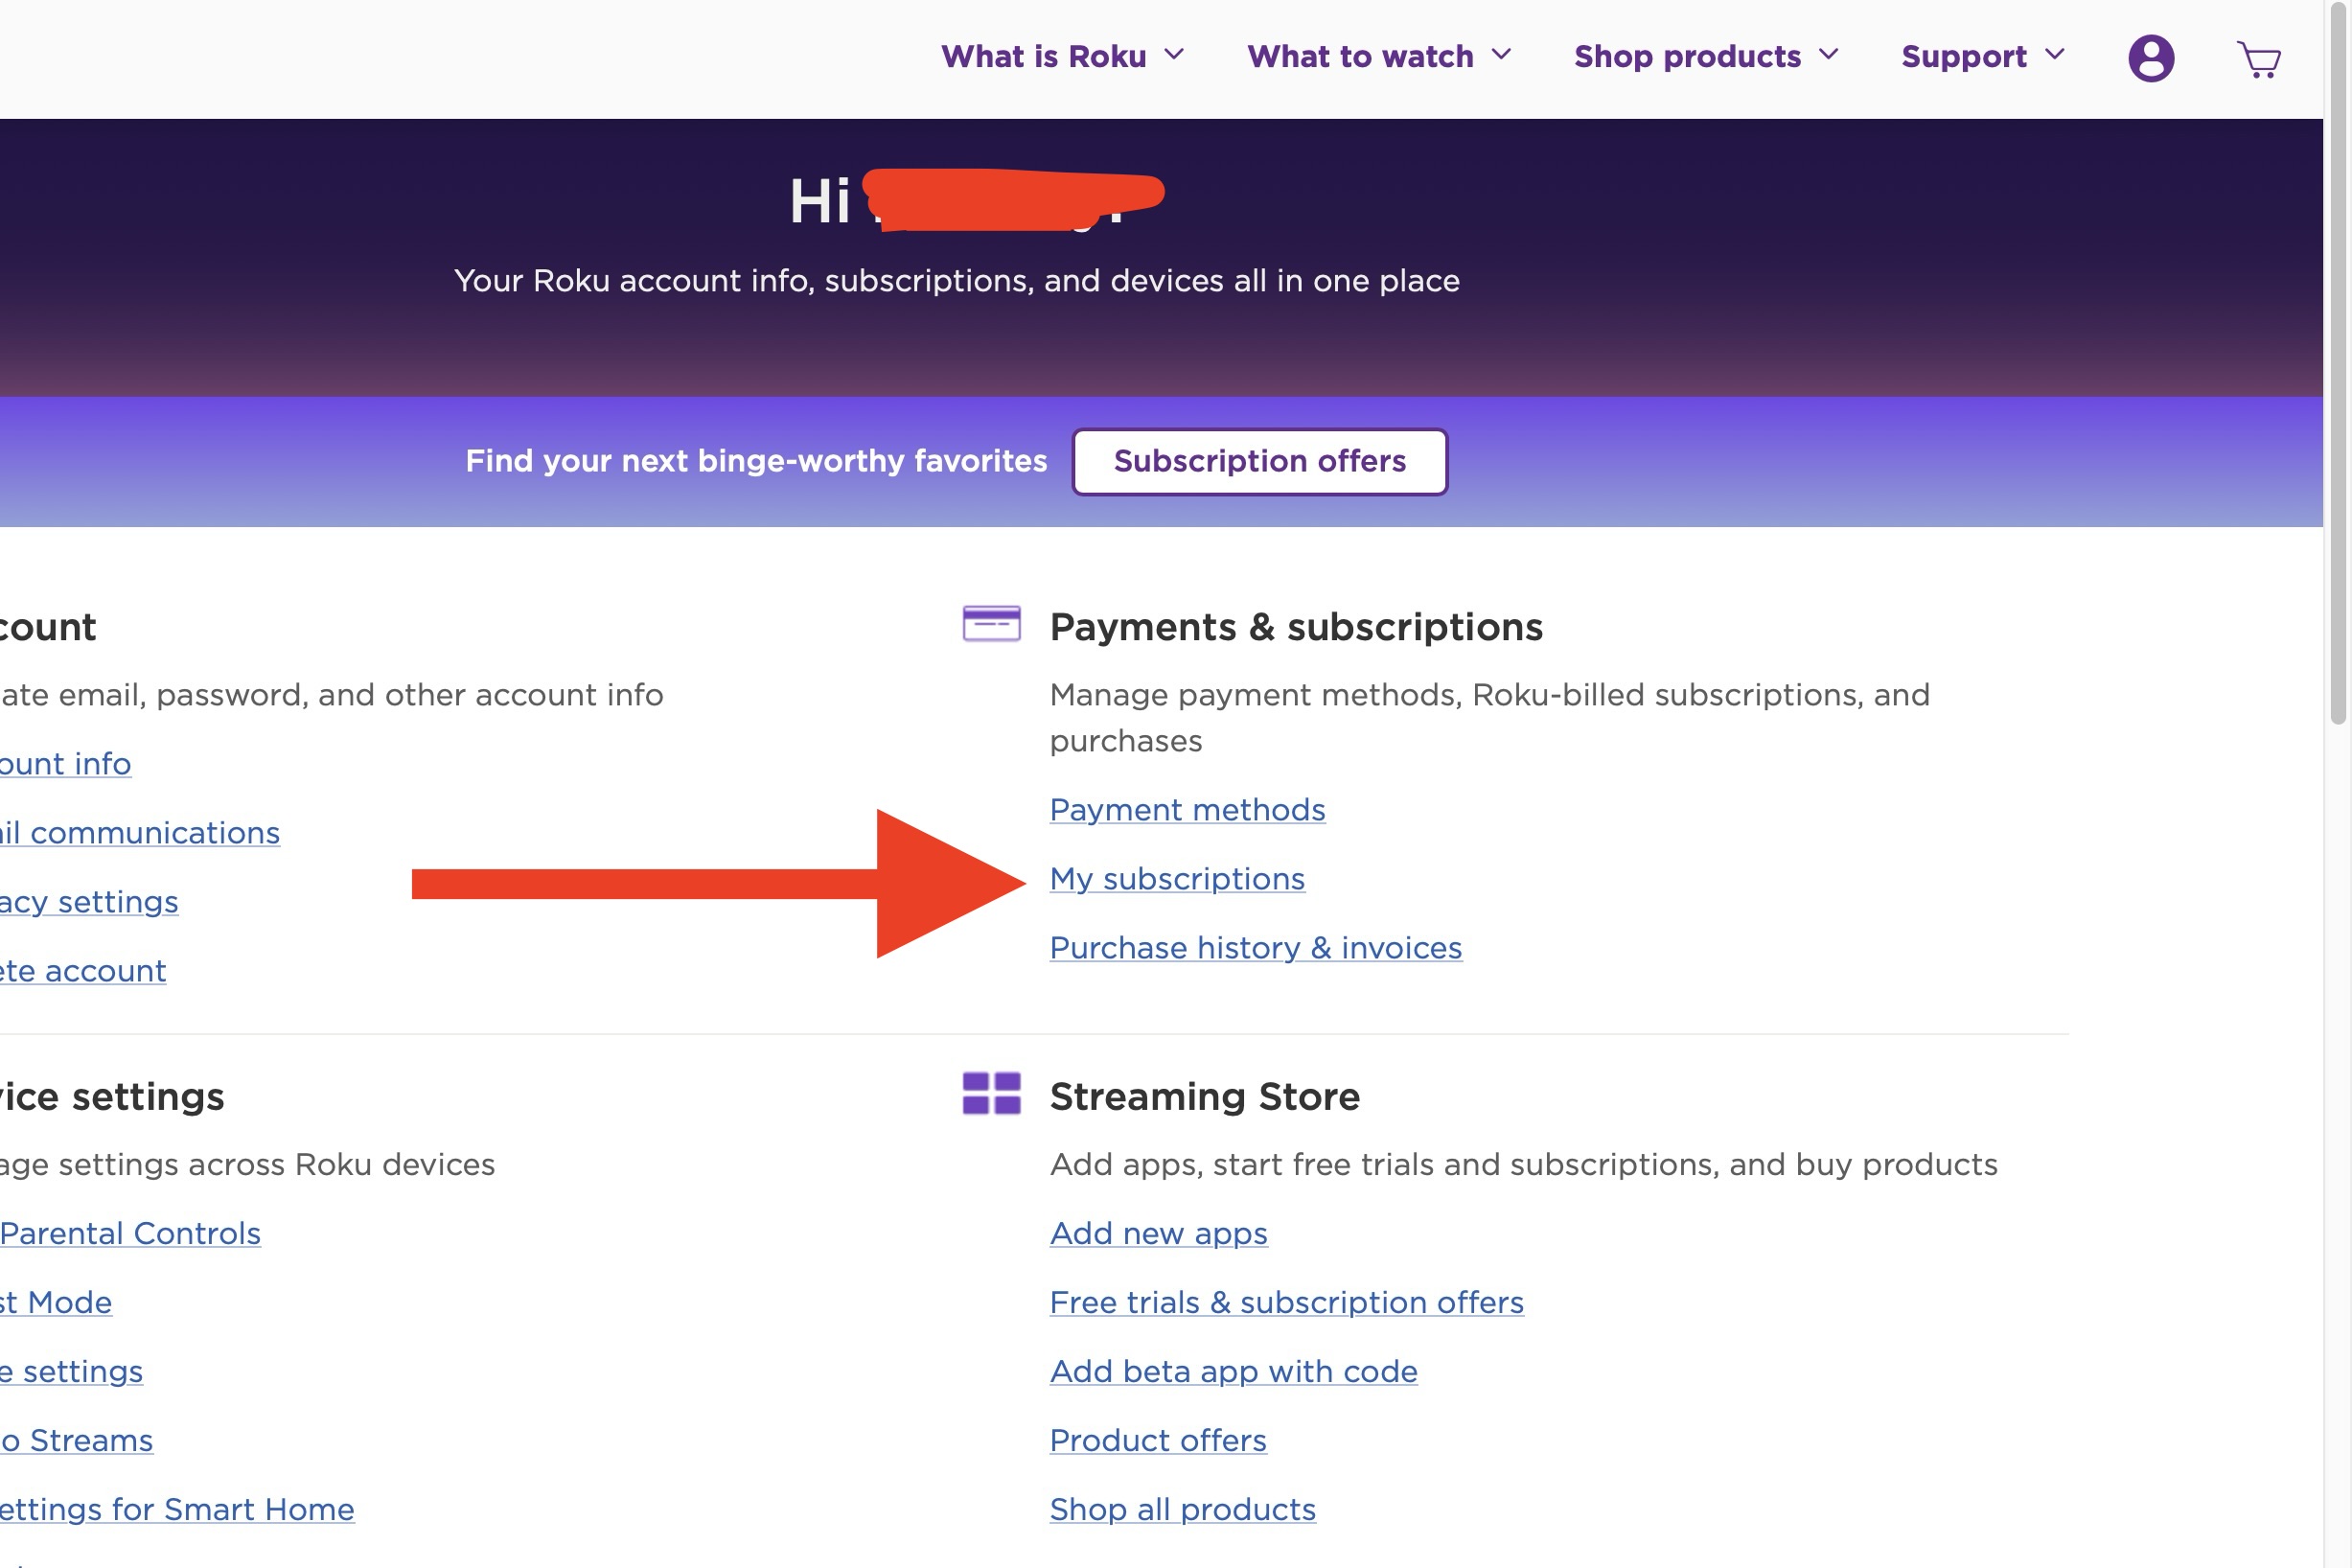Click Privacy settings link
The width and height of the screenshot is (2352, 1568).
pyautogui.click(x=87, y=900)
